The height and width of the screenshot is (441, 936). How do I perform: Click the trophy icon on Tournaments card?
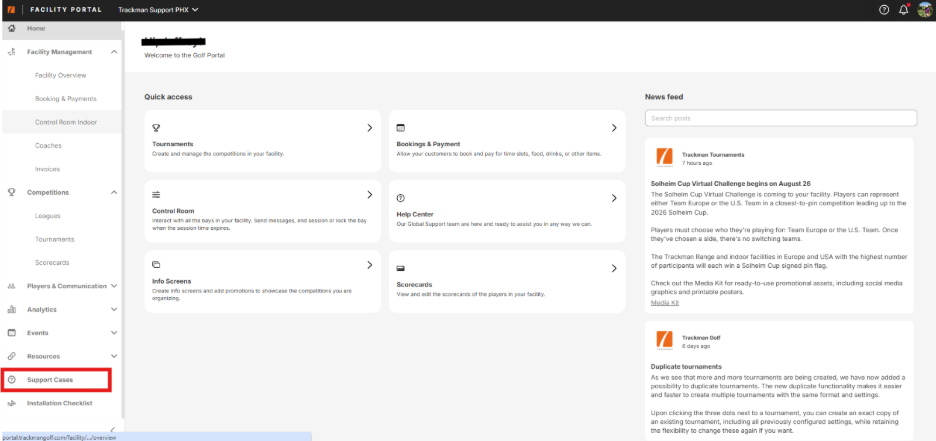click(x=156, y=128)
